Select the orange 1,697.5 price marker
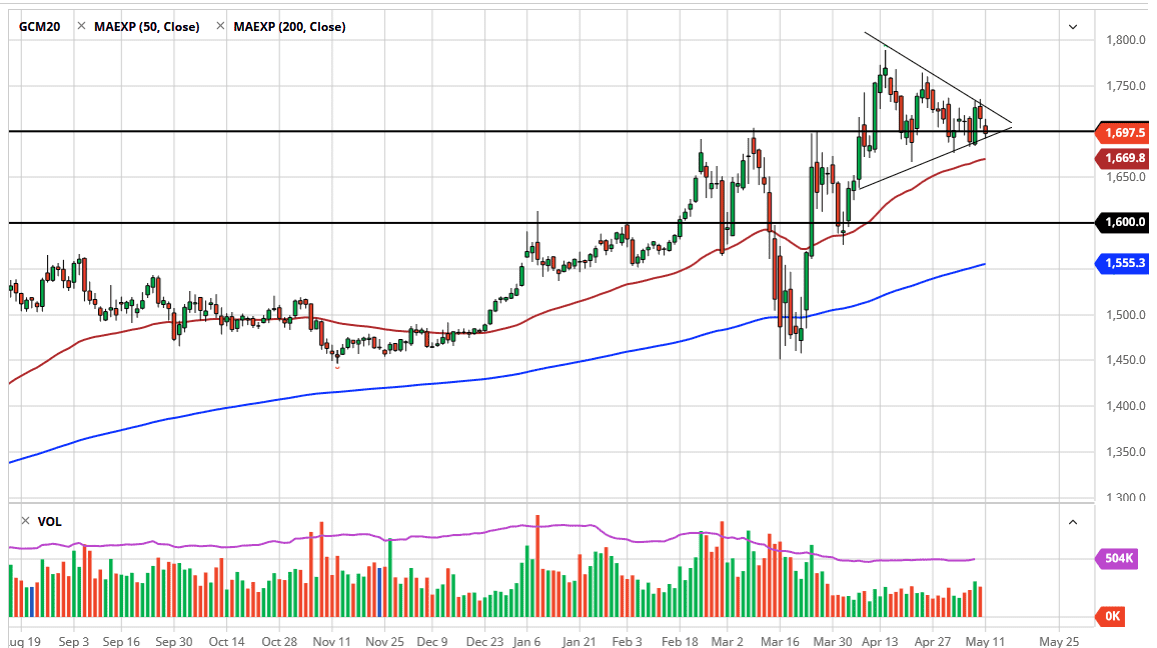Viewport: 1157px width, 648px height. (1124, 131)
